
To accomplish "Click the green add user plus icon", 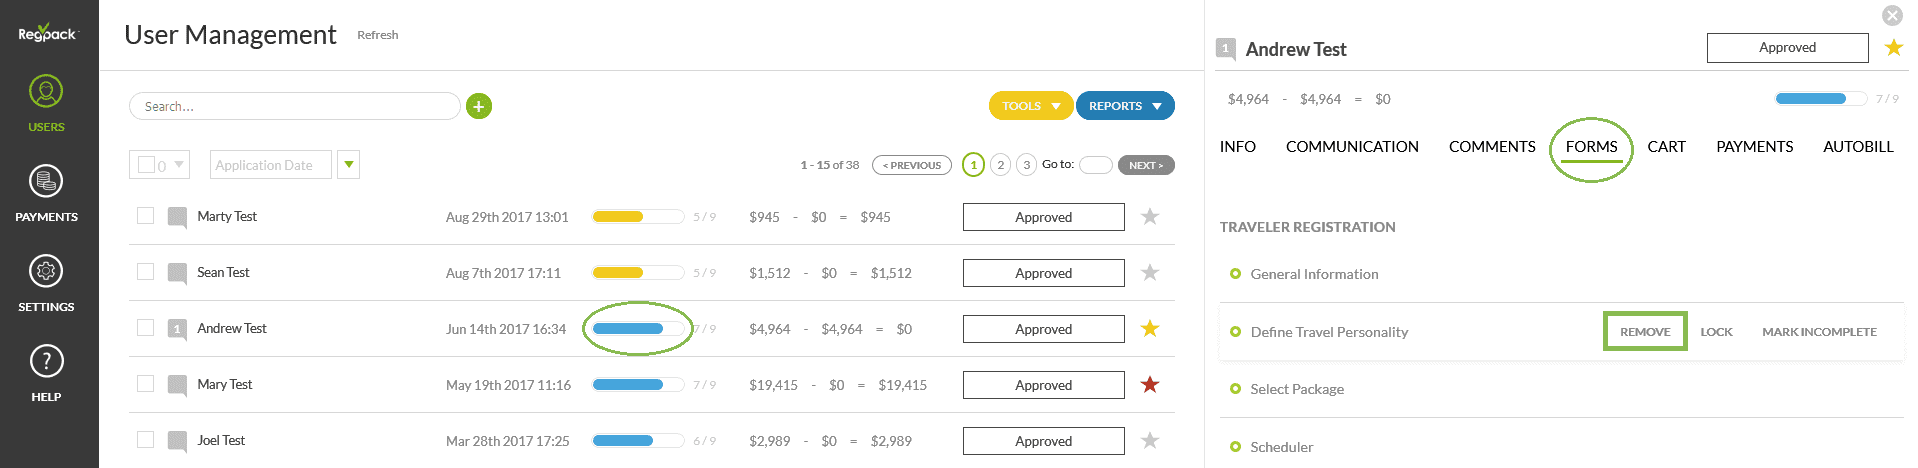I will click(479, 106).
